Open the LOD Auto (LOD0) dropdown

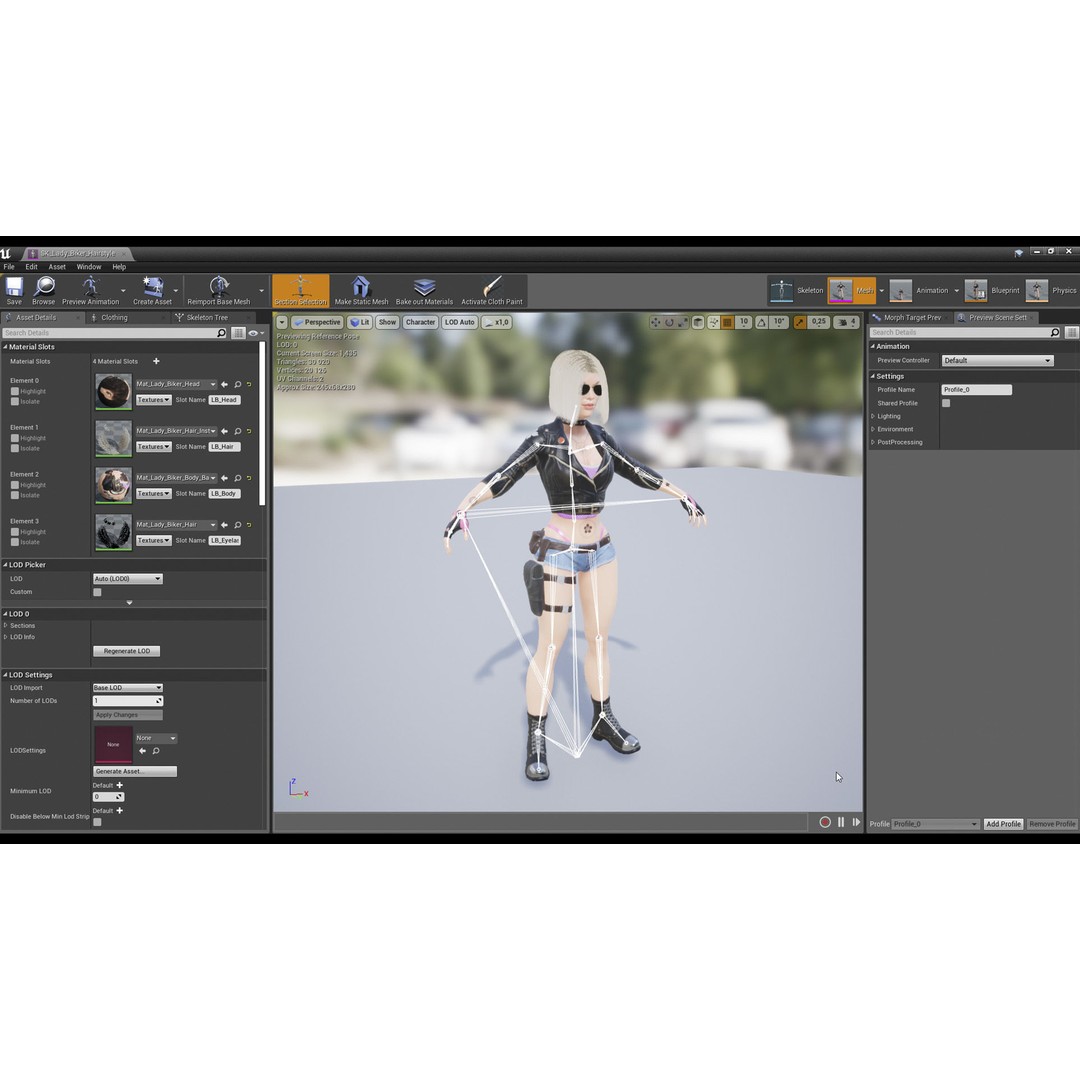(x=127, y=579)
